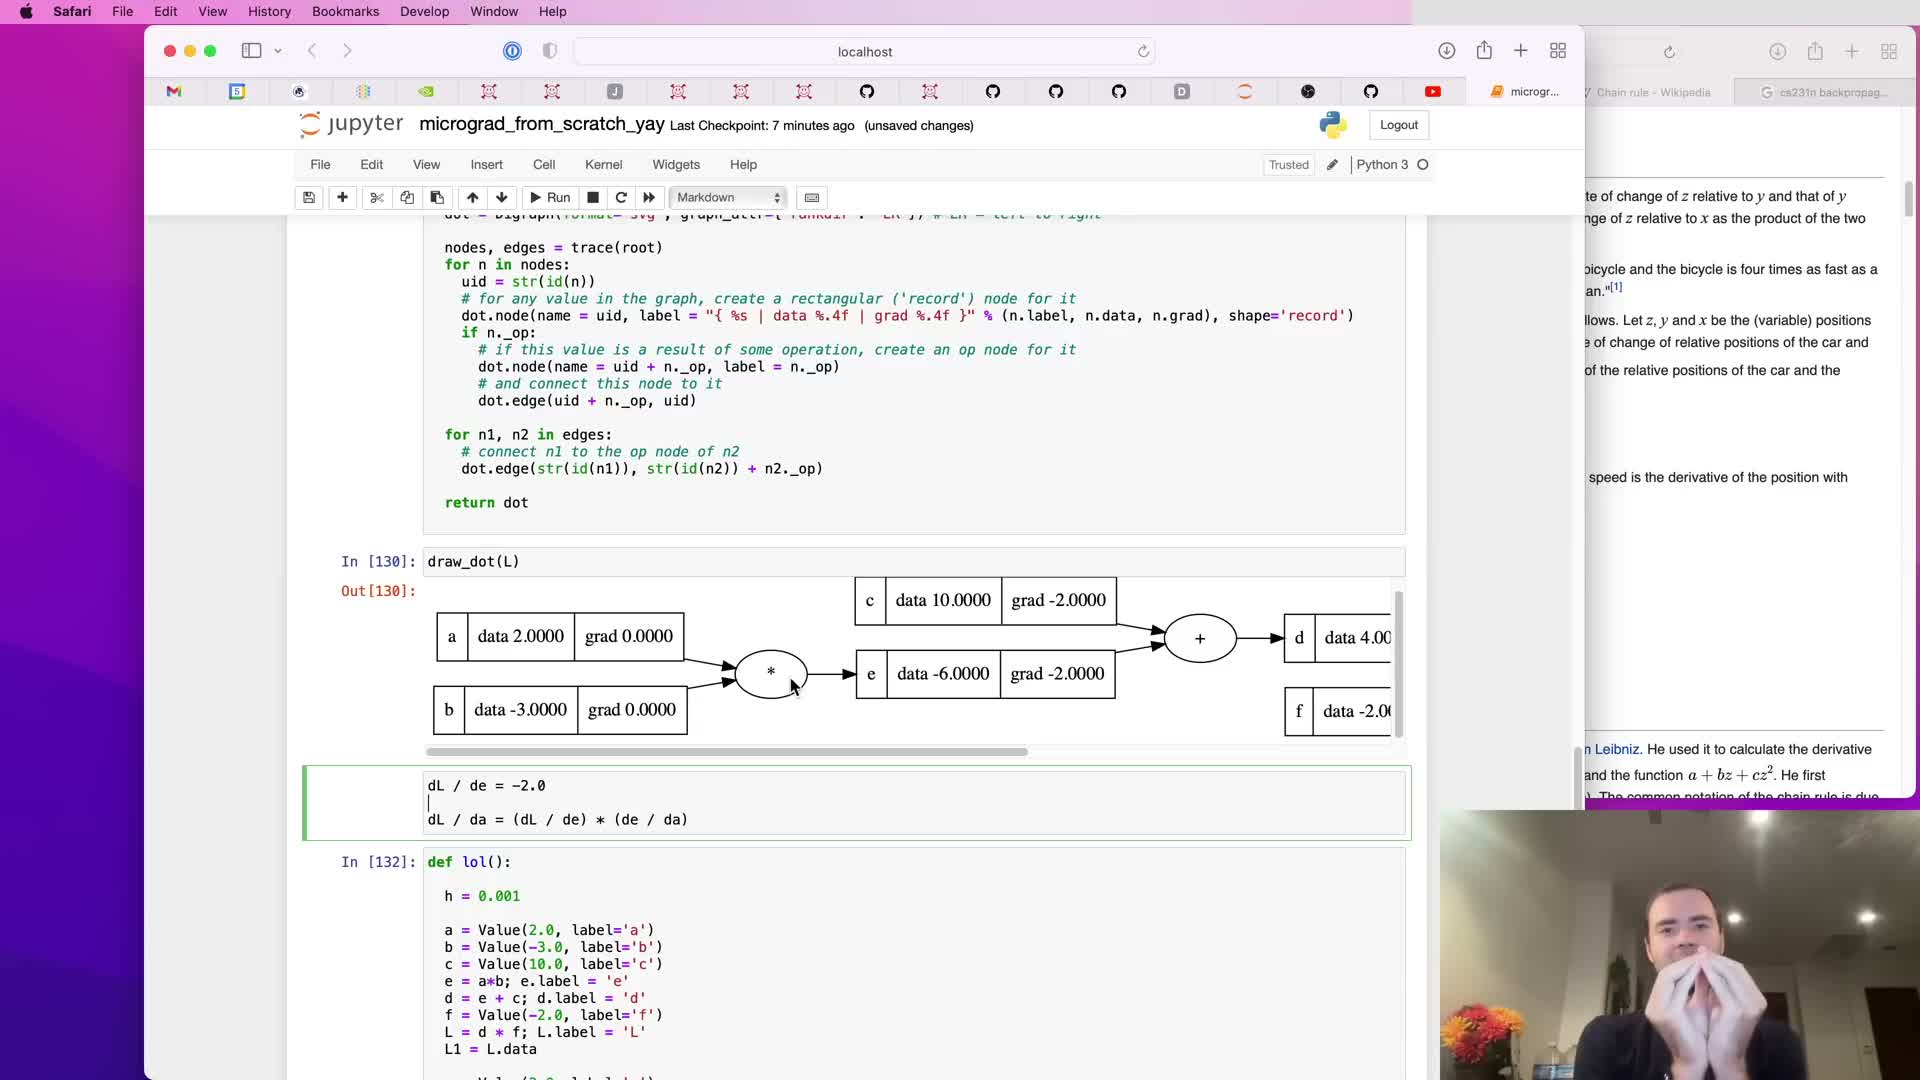Interrupt the kernel with the stop icon
The height and width of the screenshot is (1080, 1920).
[x=593, y=197]
